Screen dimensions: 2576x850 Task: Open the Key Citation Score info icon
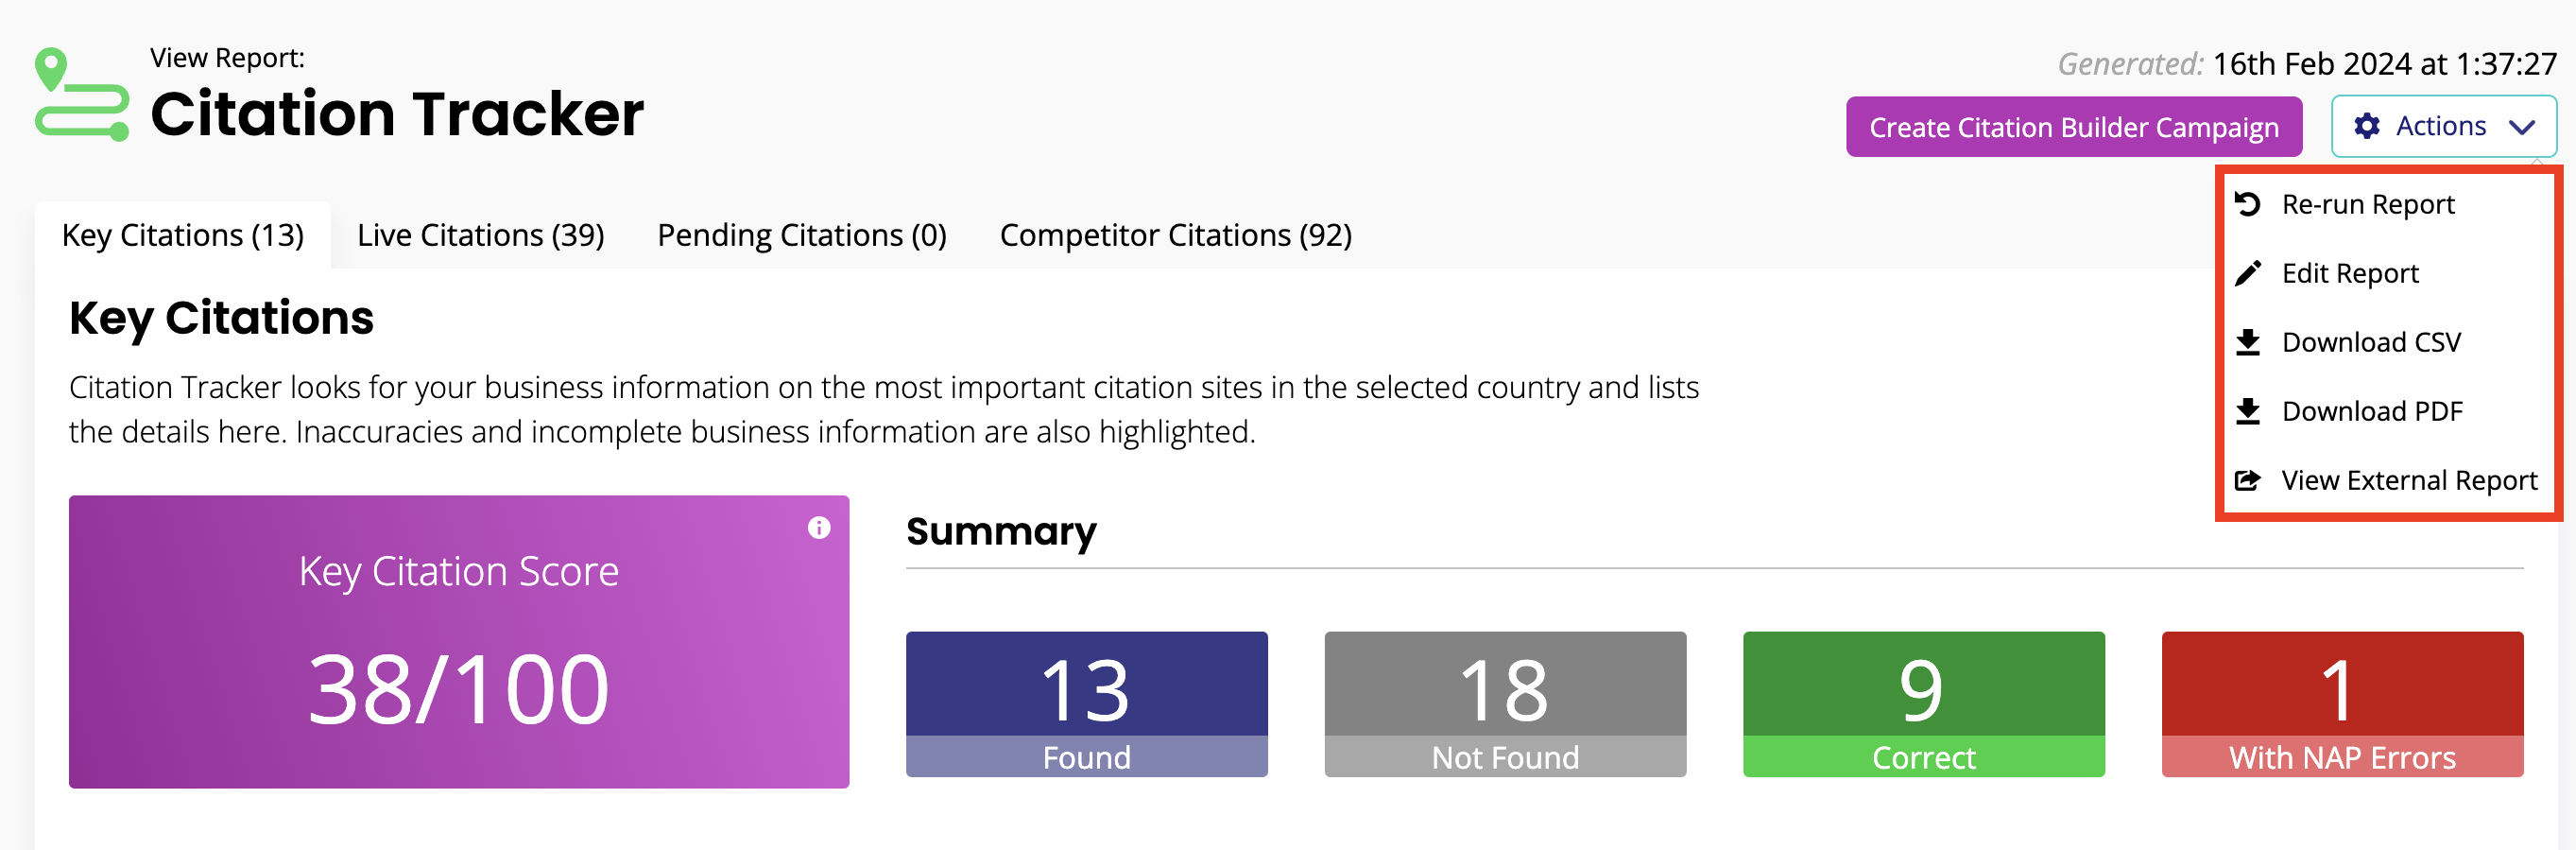[x=818, y=527]
